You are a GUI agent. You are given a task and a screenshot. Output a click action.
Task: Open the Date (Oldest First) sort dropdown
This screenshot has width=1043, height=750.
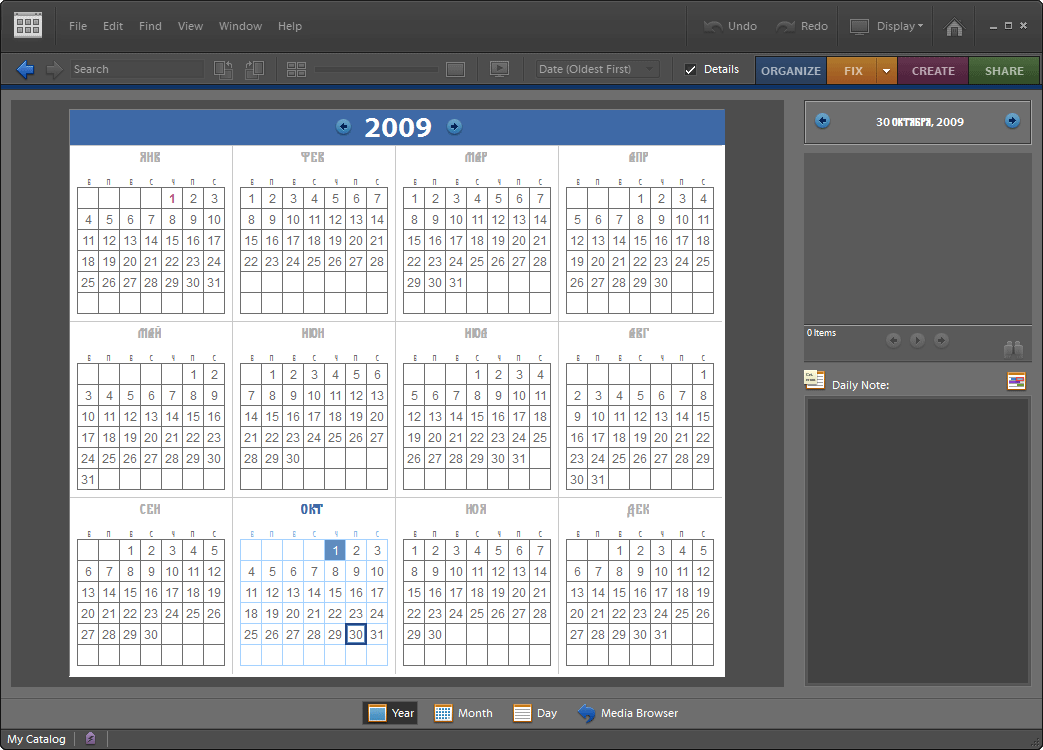click(597, 69)
